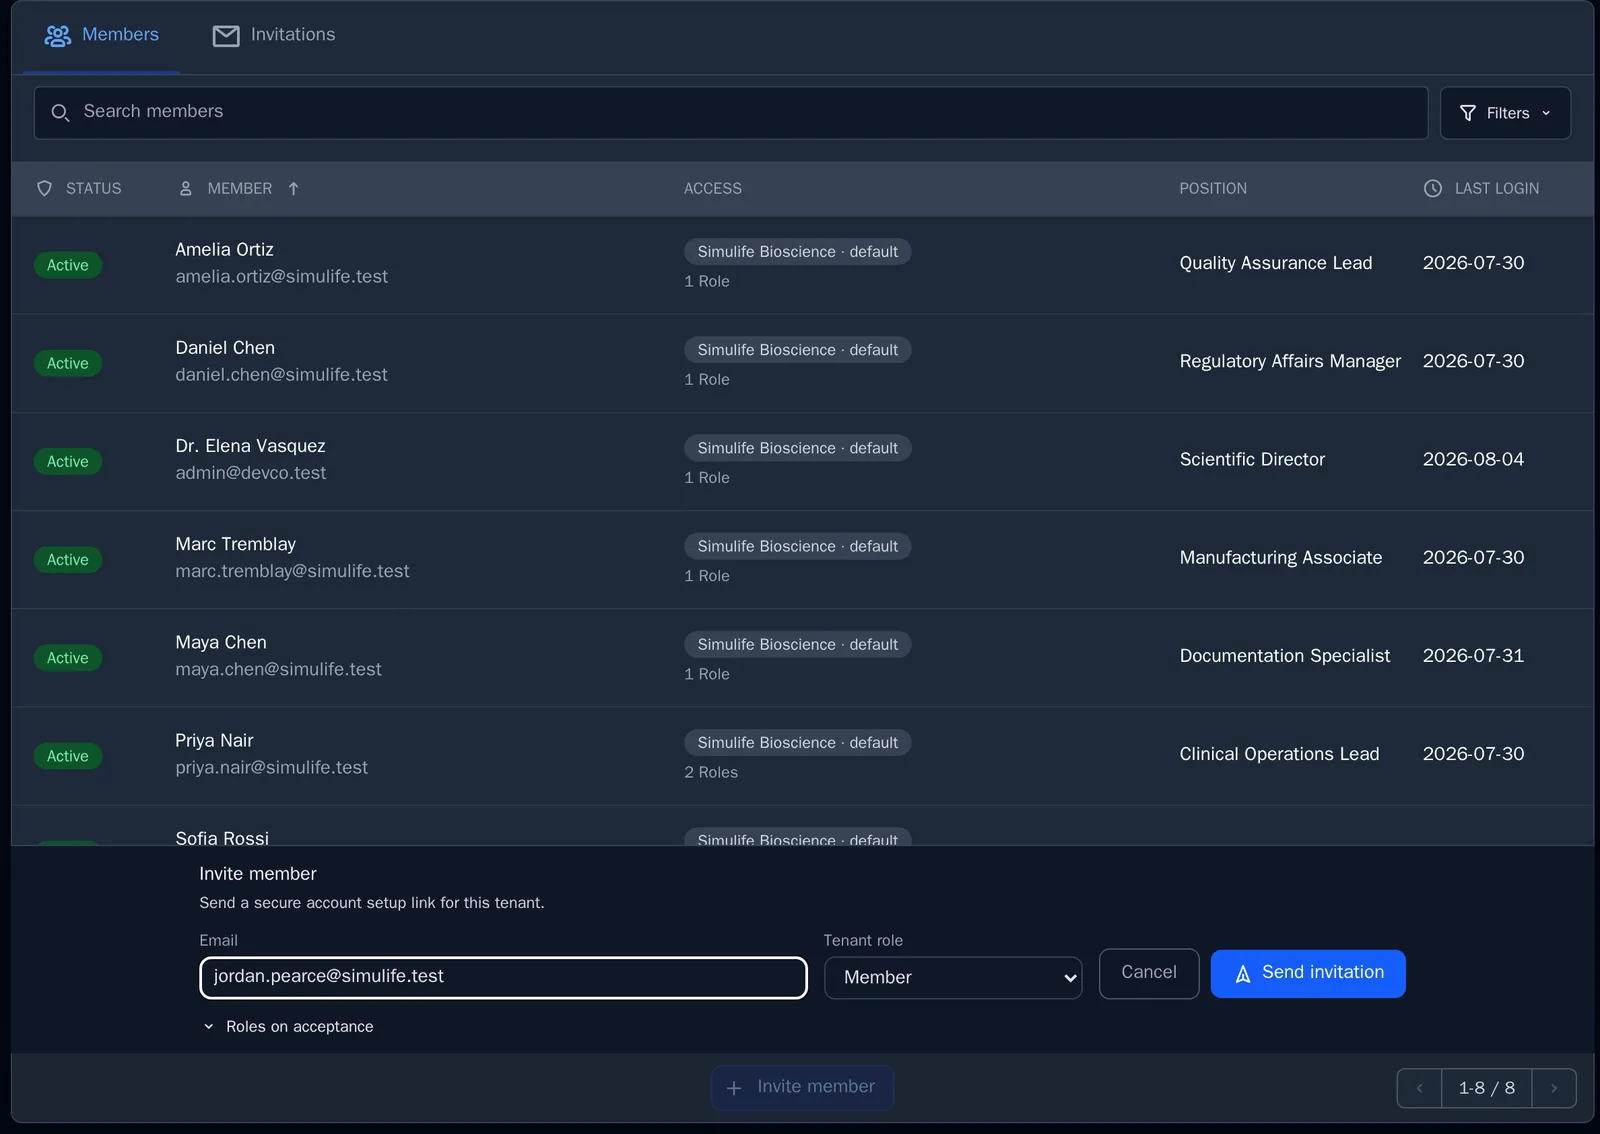Click Daniel Chen's Simulife Bioscience access chip
Screen dimensions: 1600x1134
click(x=797, y=350)
